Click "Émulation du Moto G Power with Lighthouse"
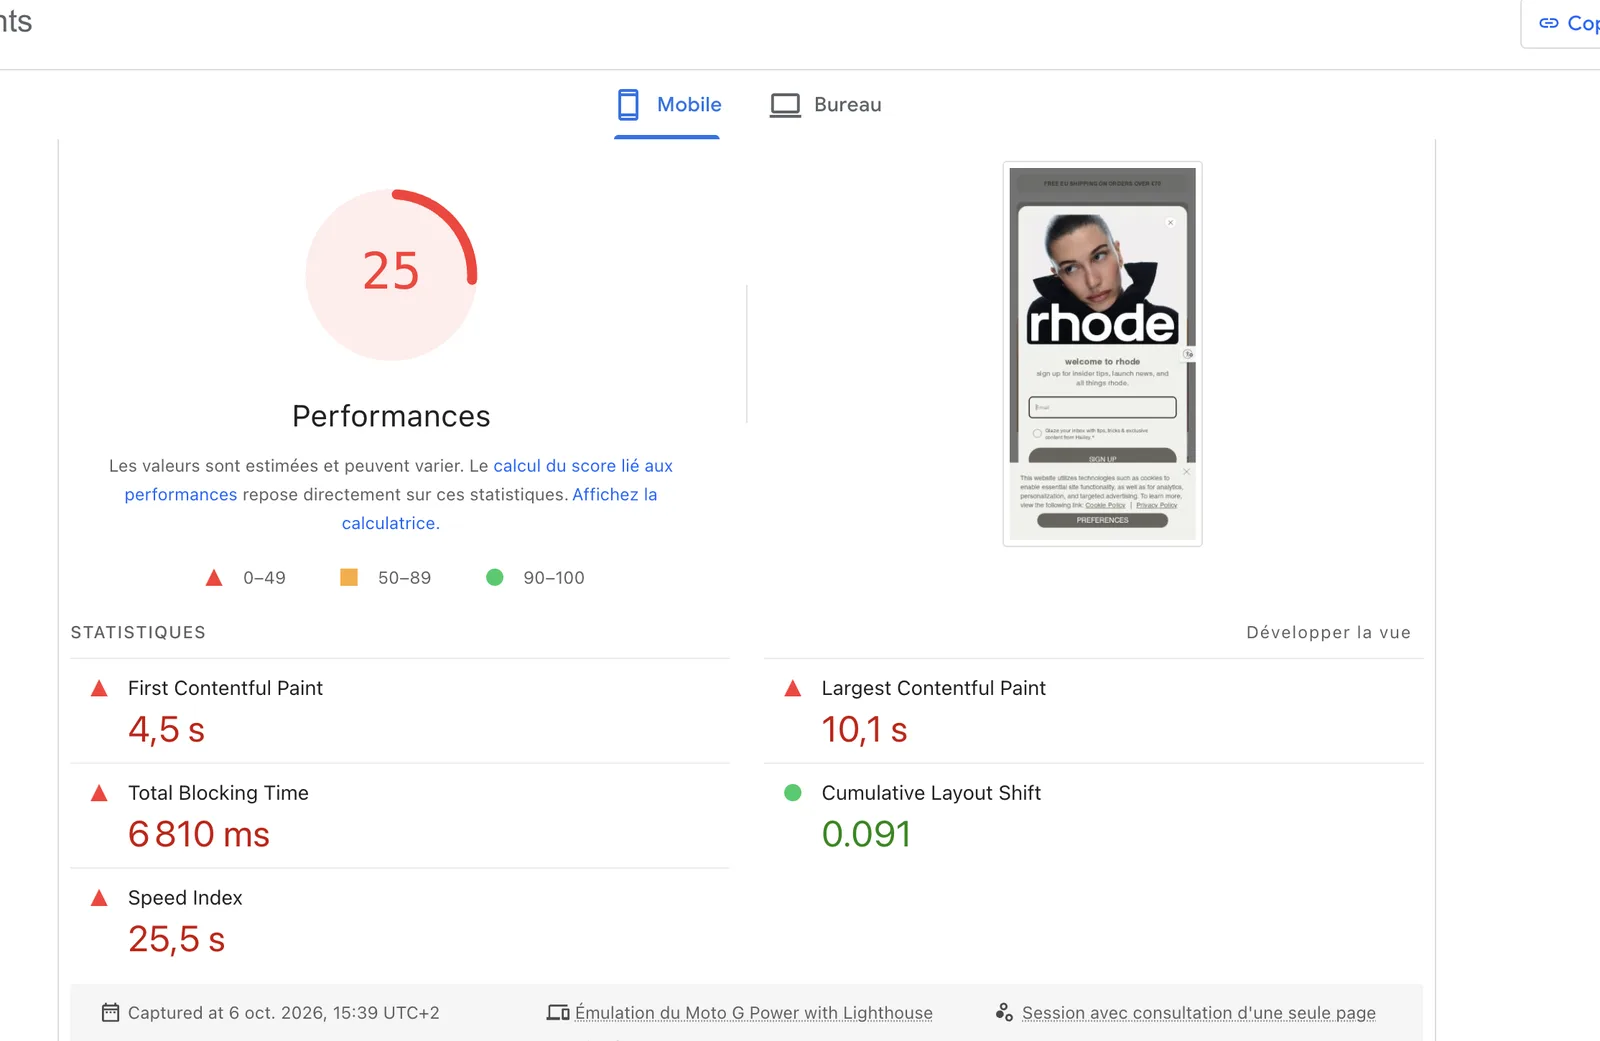Screen dimensions: 1600x1041 point(754,1013)
